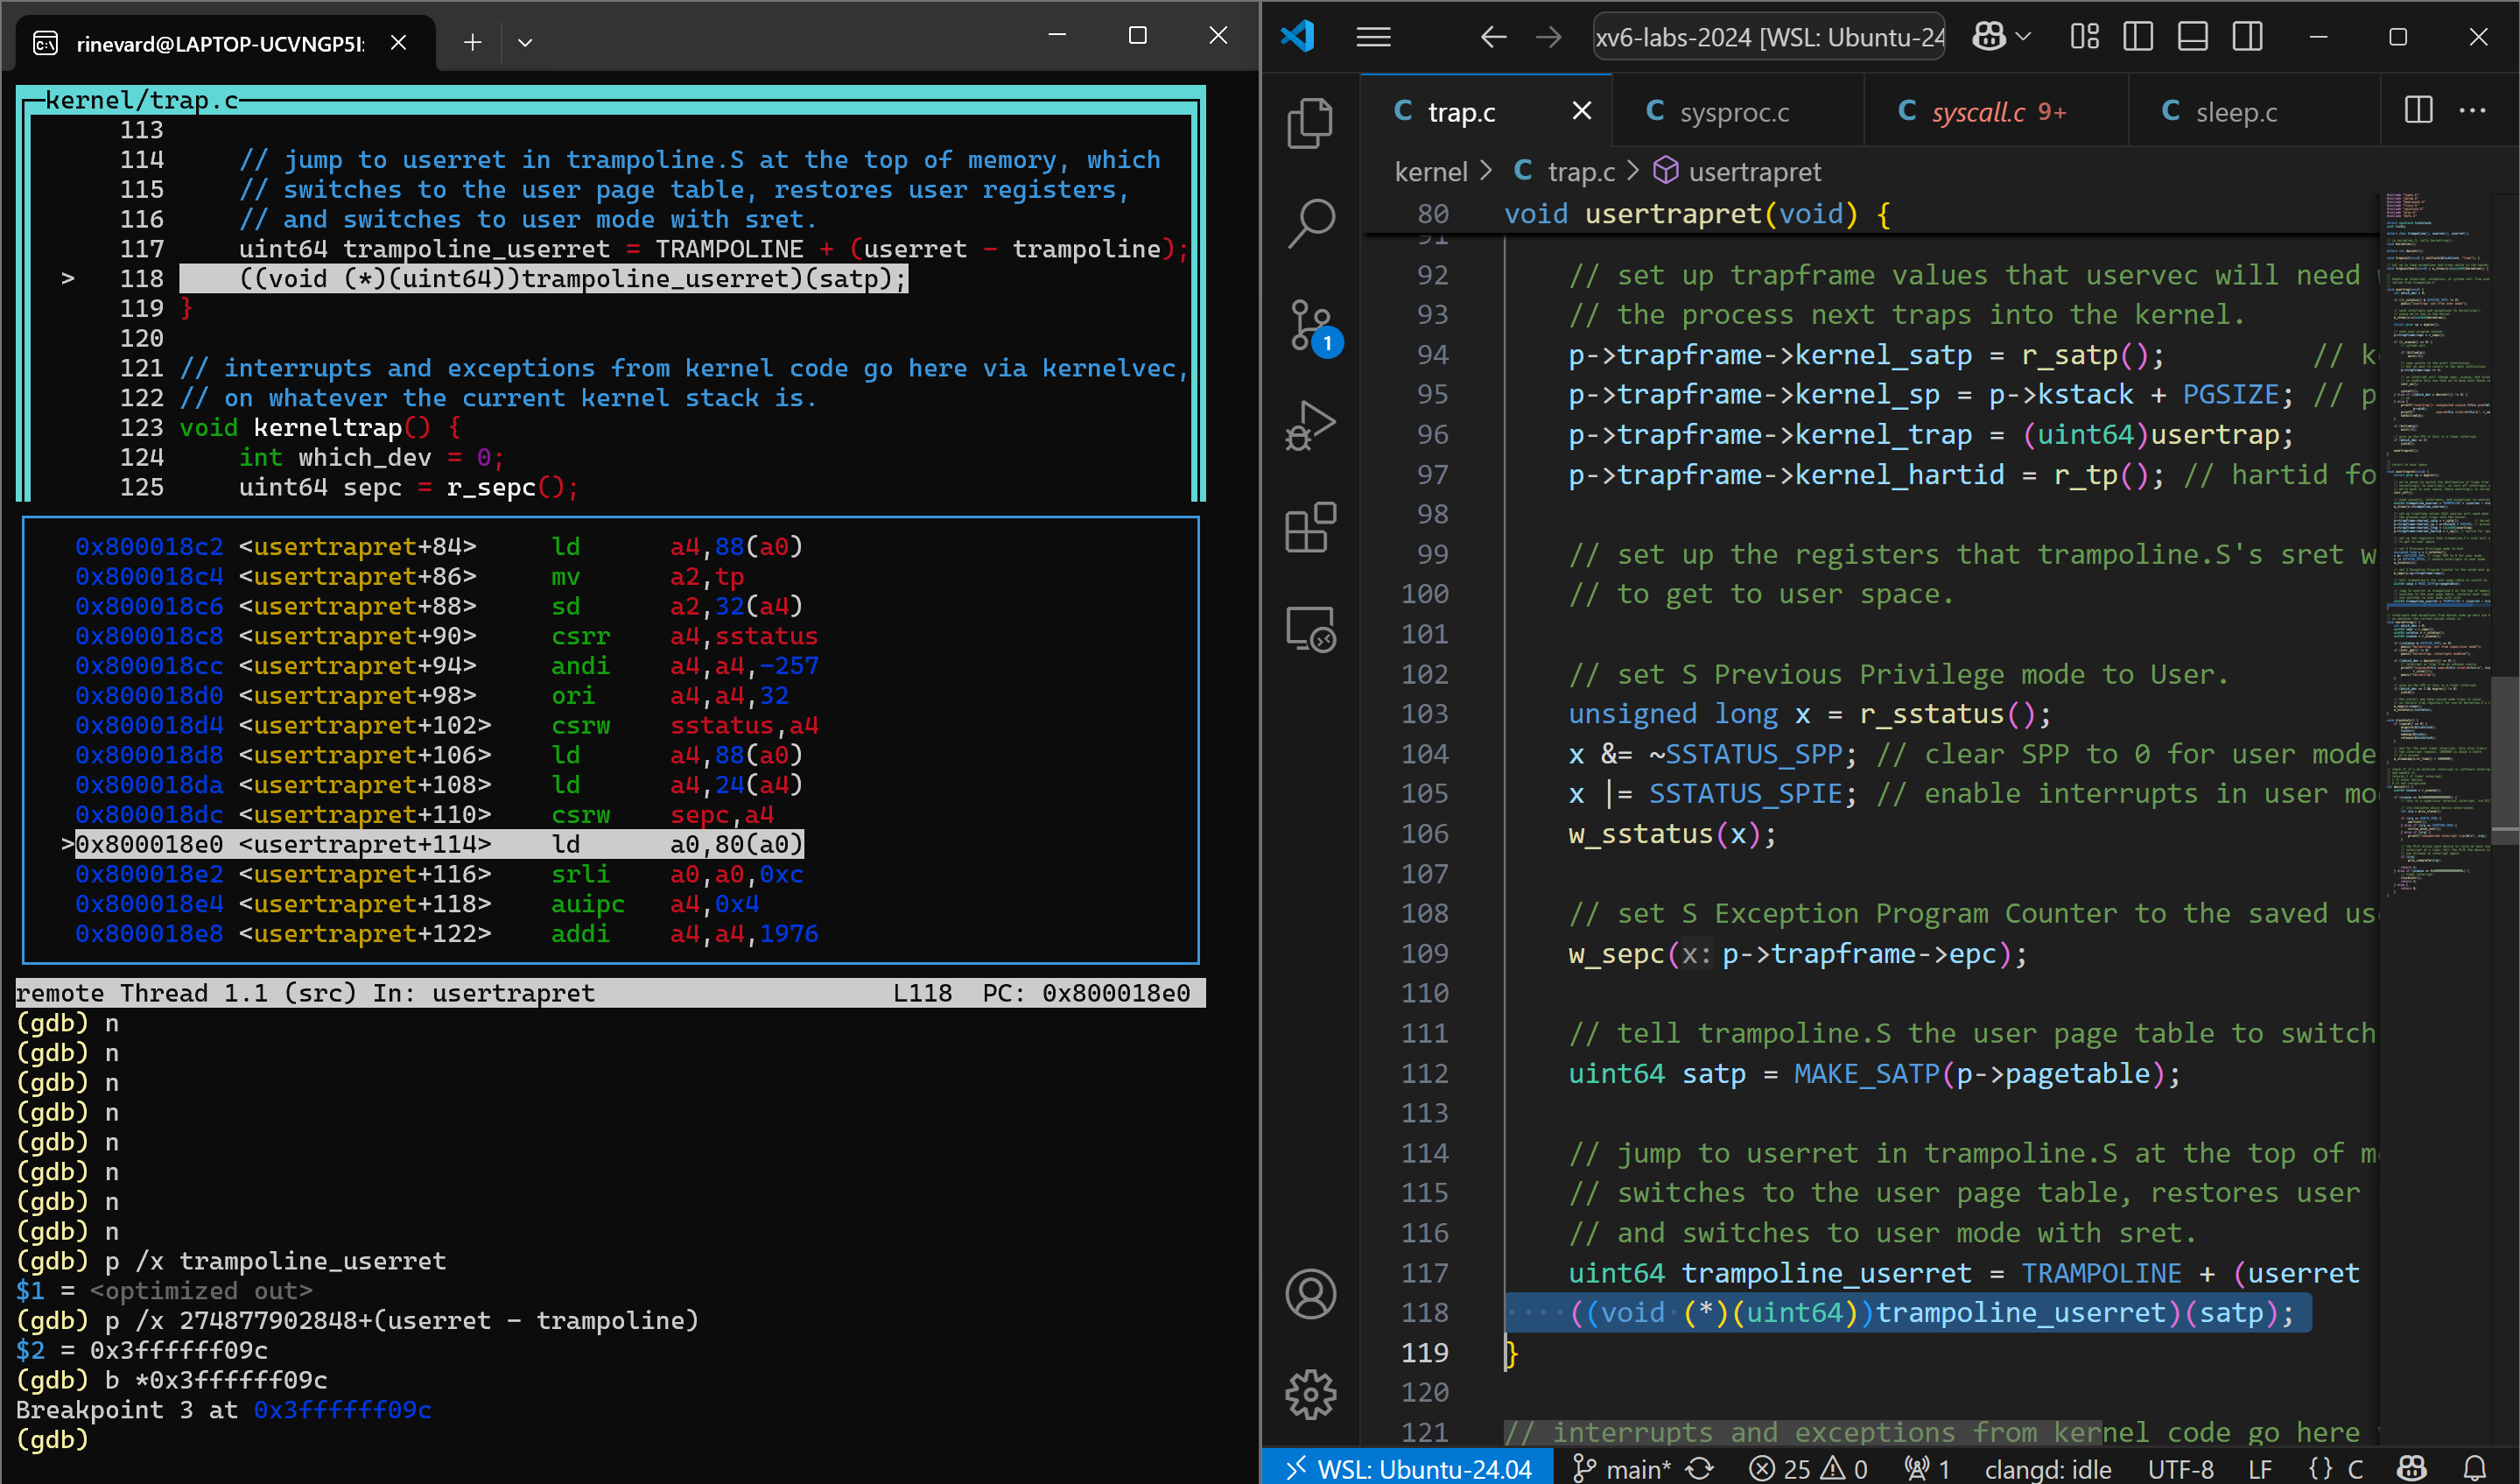Open the terminal new-tab dropdown arrow

(525, 42)
